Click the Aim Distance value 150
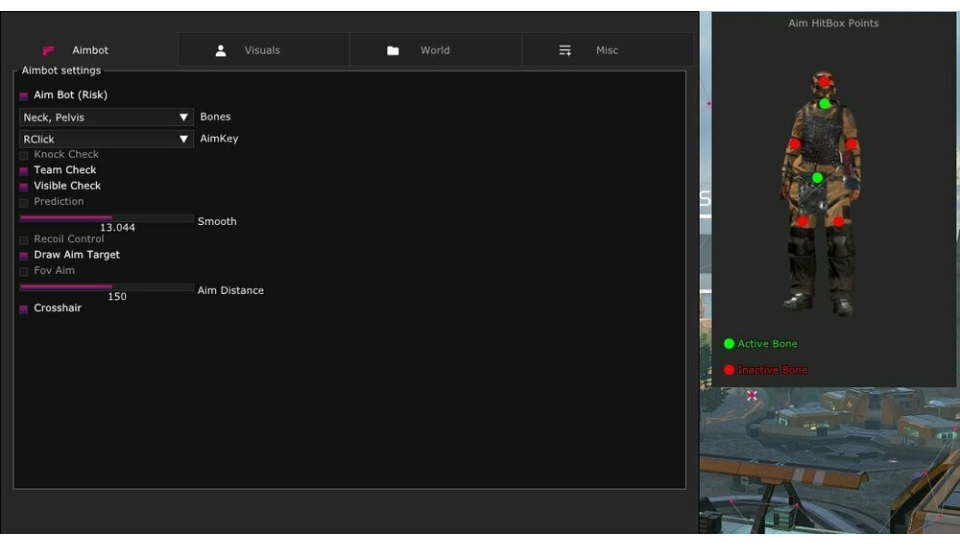The height and width of the screenshot is (545, 960). coord(117,297)
